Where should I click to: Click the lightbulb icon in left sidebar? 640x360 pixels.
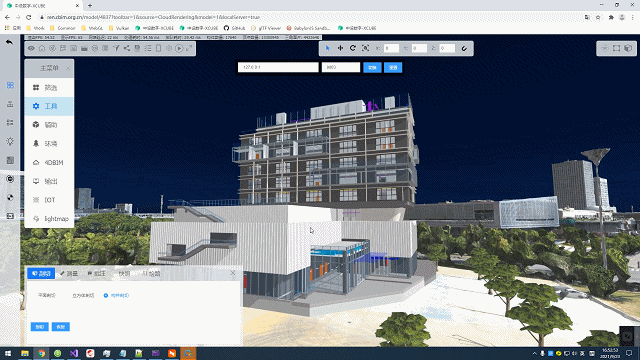click(x=10, y=141)
